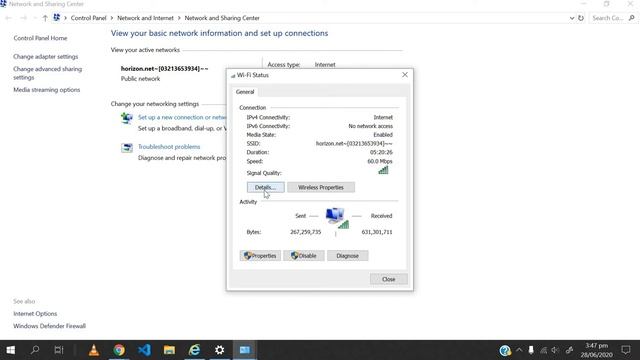The width and height of the screenshot is (640, 360).
Task: Open Settings gear from taskbar
Action: [x=220, y=350]
